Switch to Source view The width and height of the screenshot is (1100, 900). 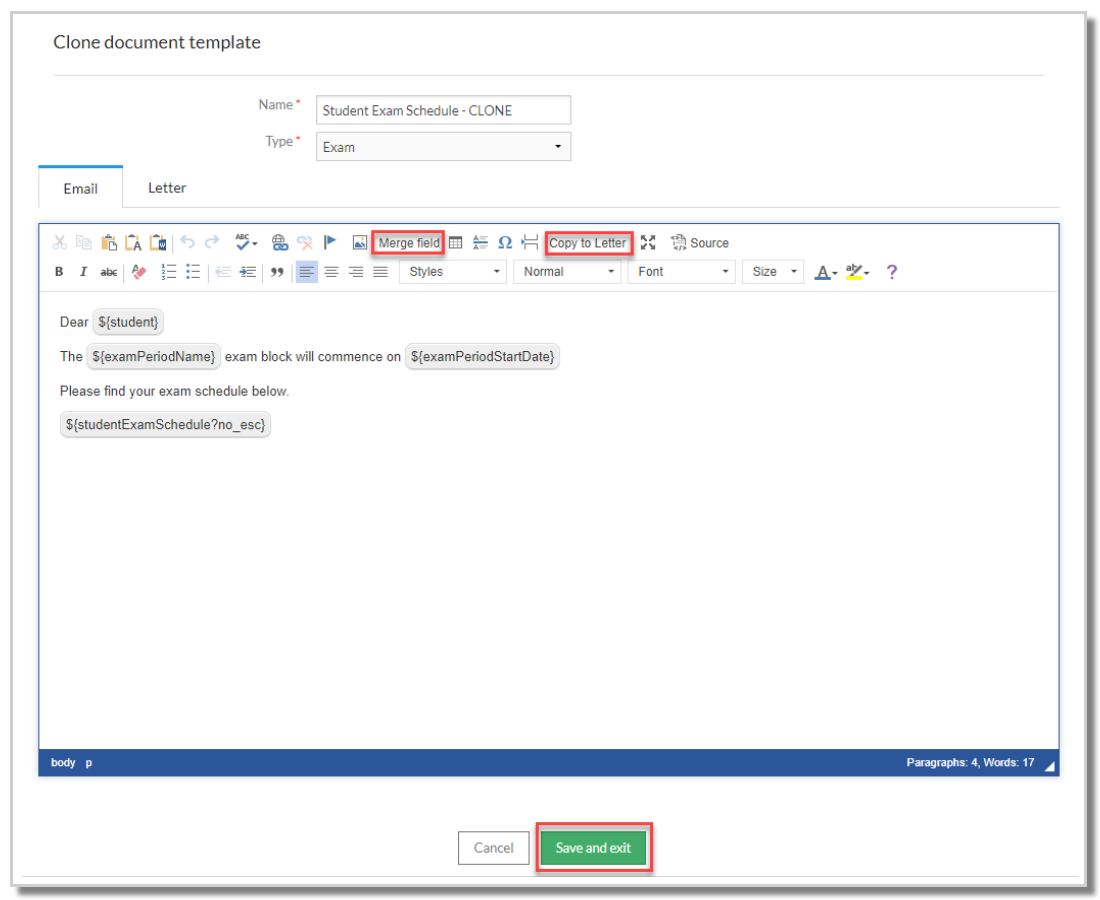[699, 243]
